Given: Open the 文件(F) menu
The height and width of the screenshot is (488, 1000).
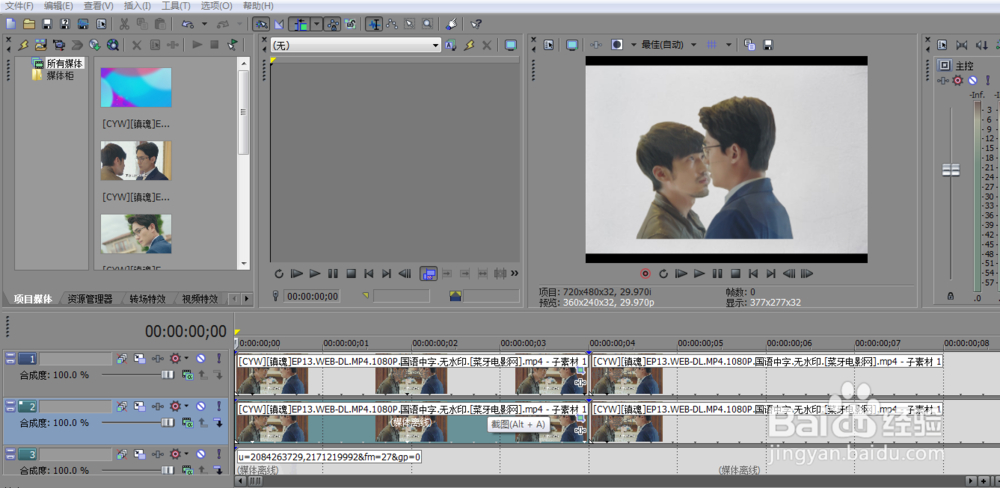Looking at the screenshot, I should pos(19,6).
